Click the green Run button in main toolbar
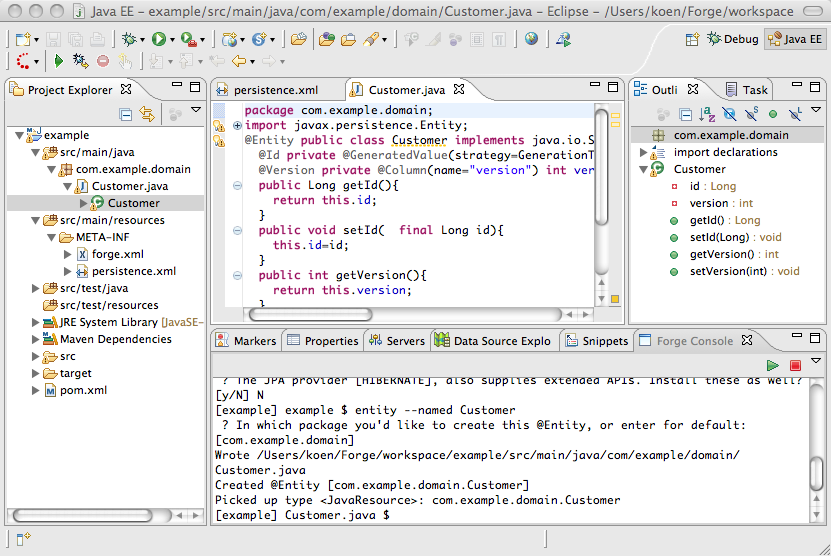The width and height of the screenshot is (831, 556). coord(158,39)
